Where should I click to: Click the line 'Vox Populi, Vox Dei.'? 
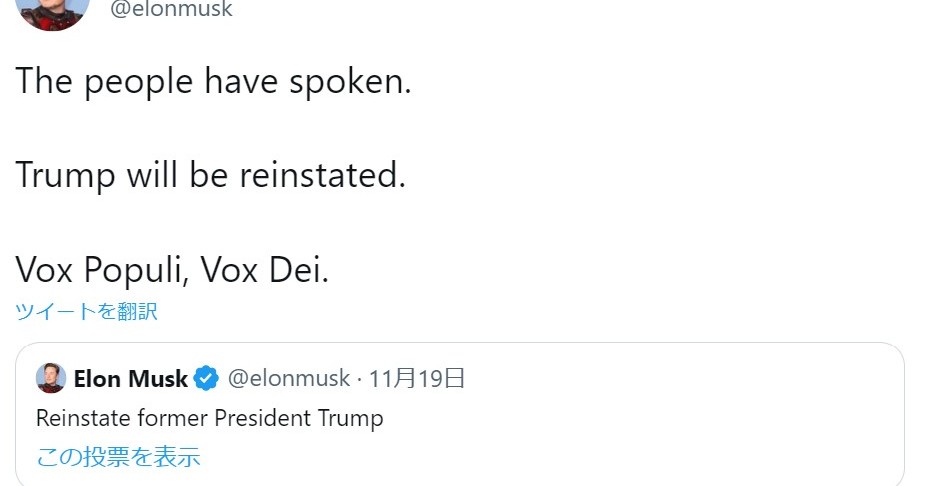click(172, 270)
